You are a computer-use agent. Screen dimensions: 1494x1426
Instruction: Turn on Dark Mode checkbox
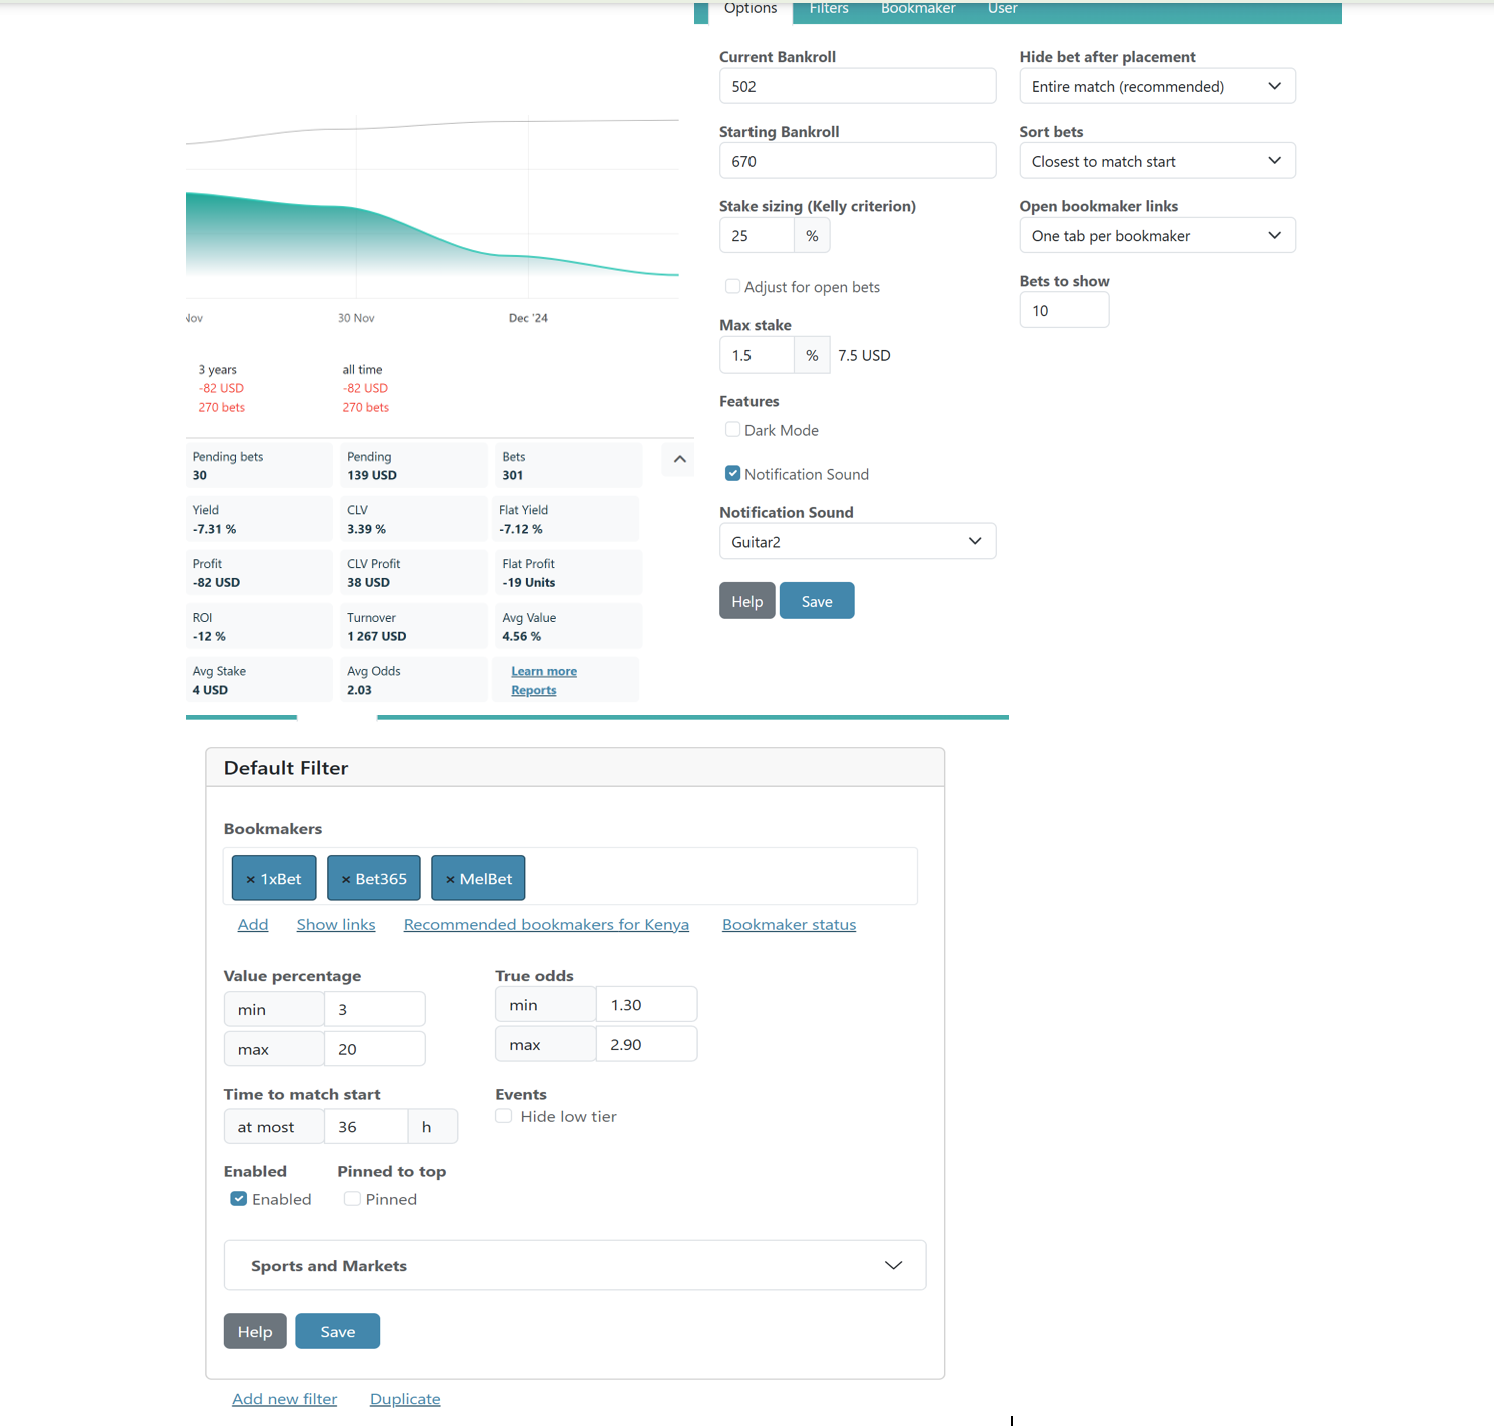[733, 430]
